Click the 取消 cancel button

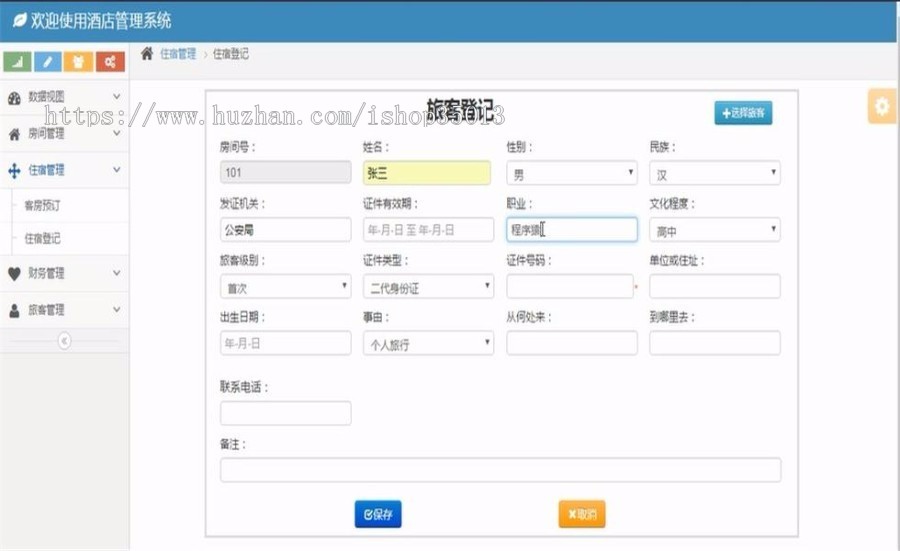point(582,514)
